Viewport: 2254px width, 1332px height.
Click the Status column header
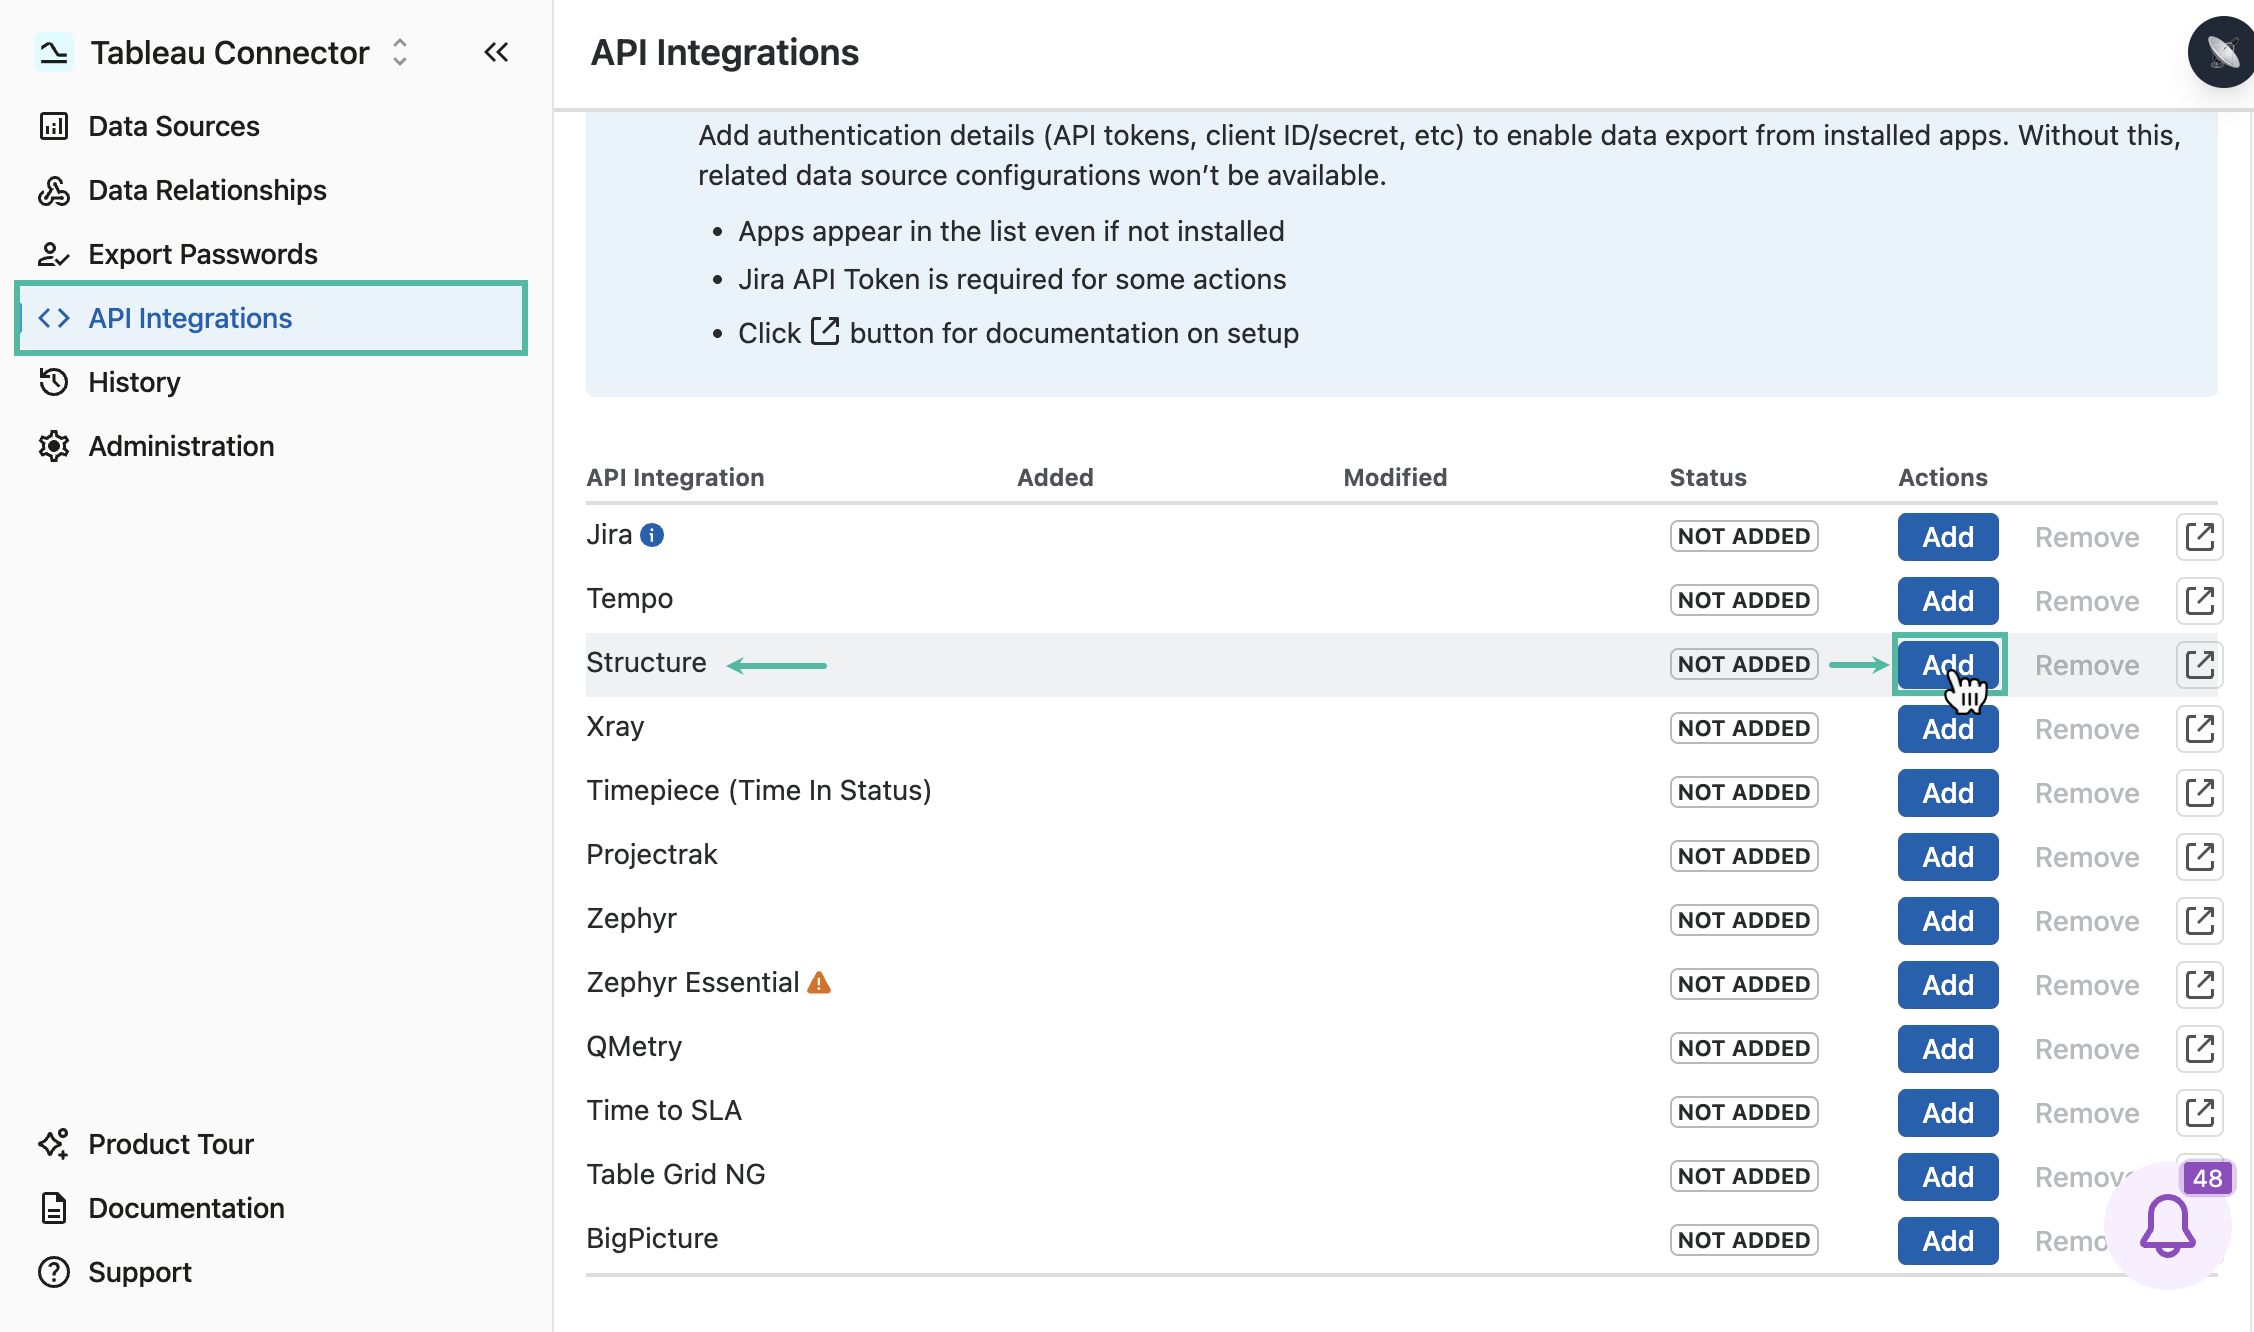point(1708,477)
